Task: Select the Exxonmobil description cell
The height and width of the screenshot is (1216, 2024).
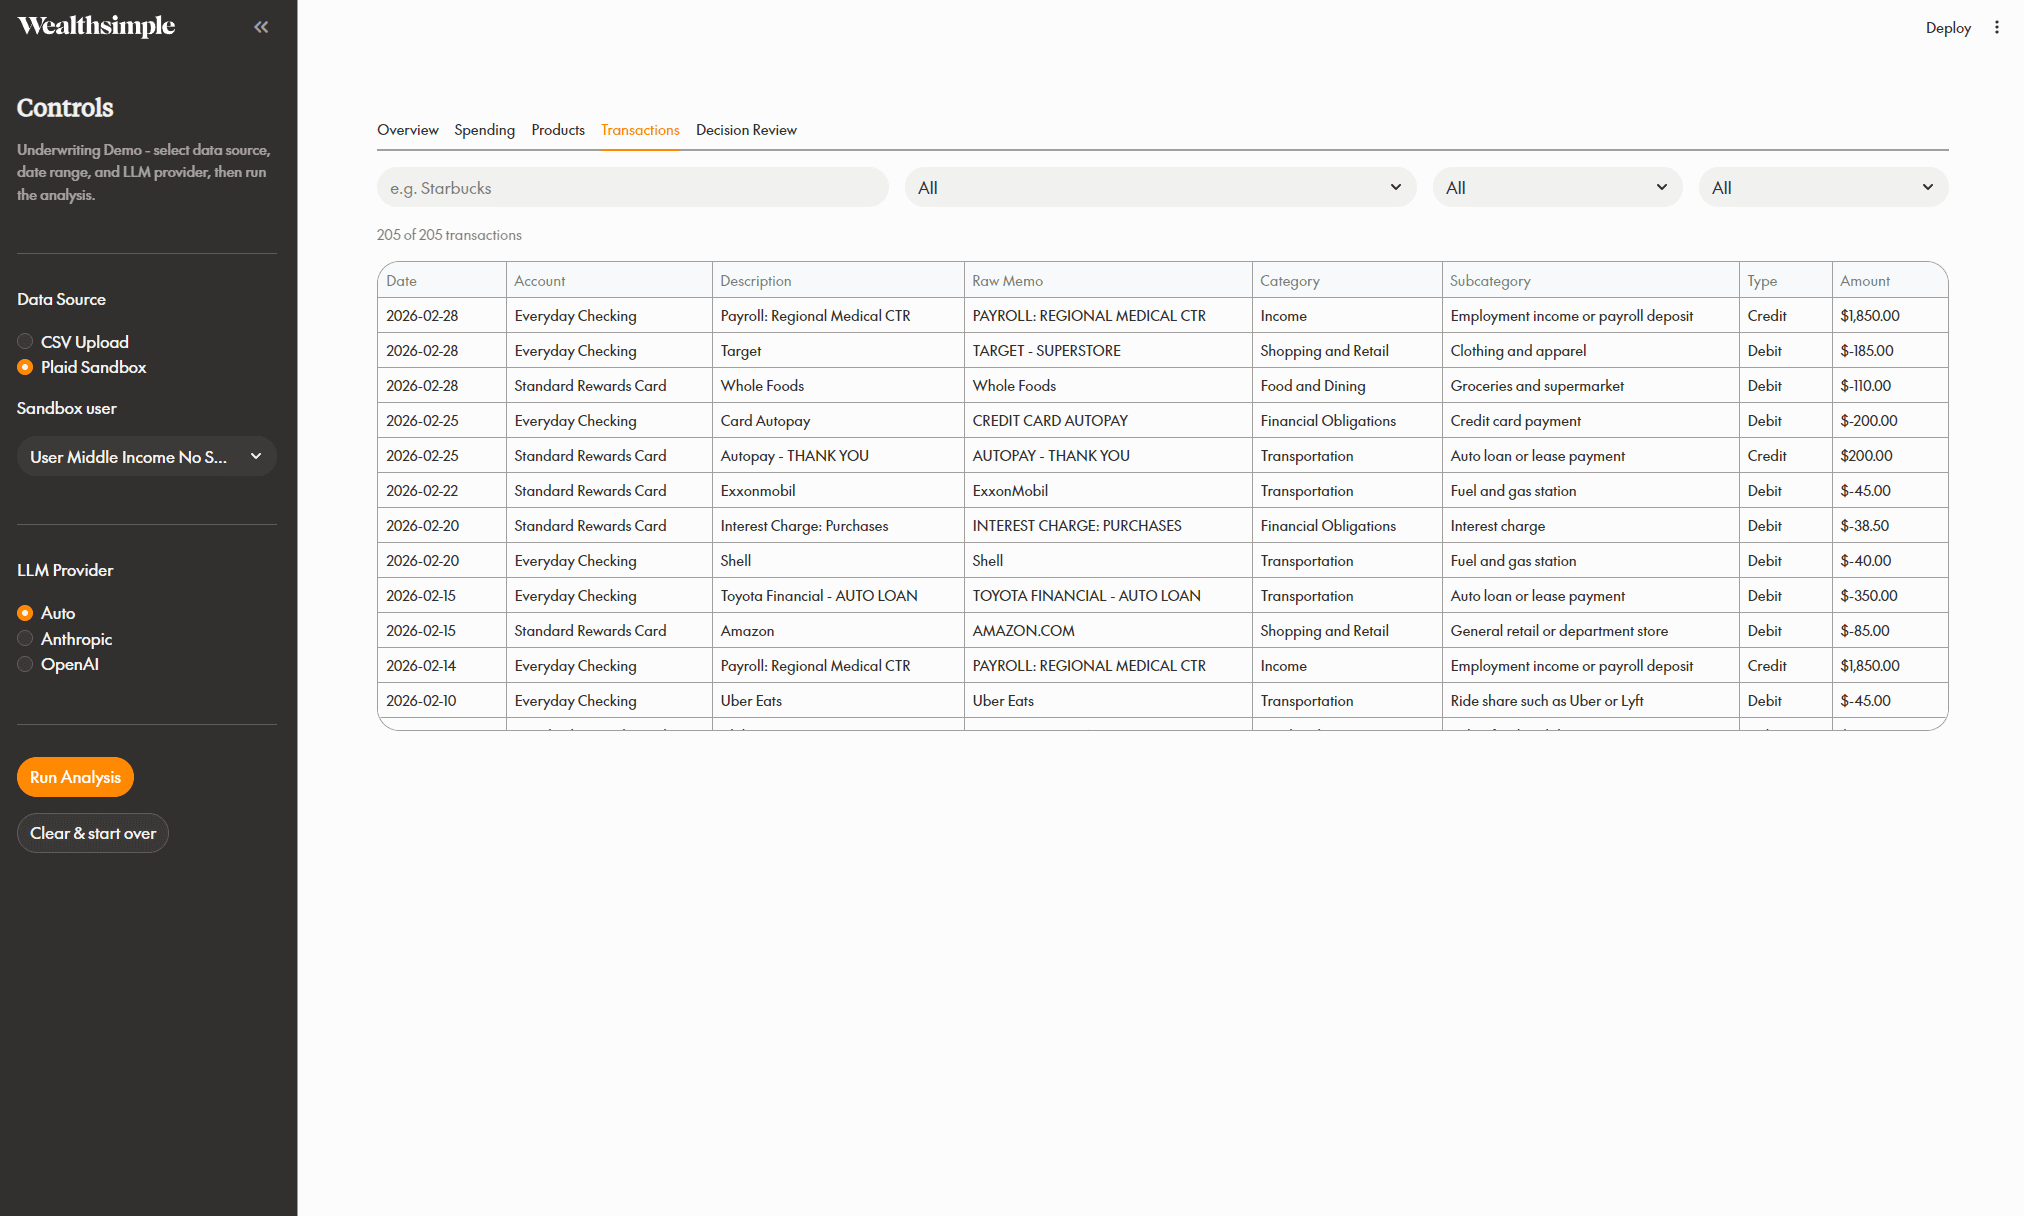Action: point(838,491)
